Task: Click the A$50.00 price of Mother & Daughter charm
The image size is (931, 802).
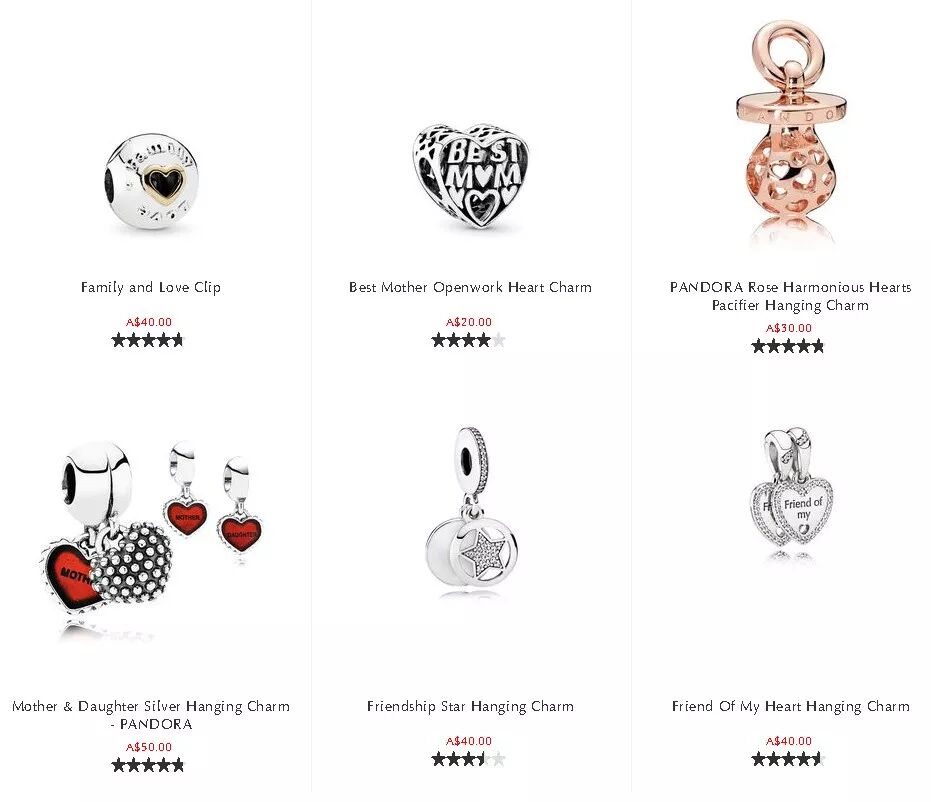Action: click(x=148, y=747)
